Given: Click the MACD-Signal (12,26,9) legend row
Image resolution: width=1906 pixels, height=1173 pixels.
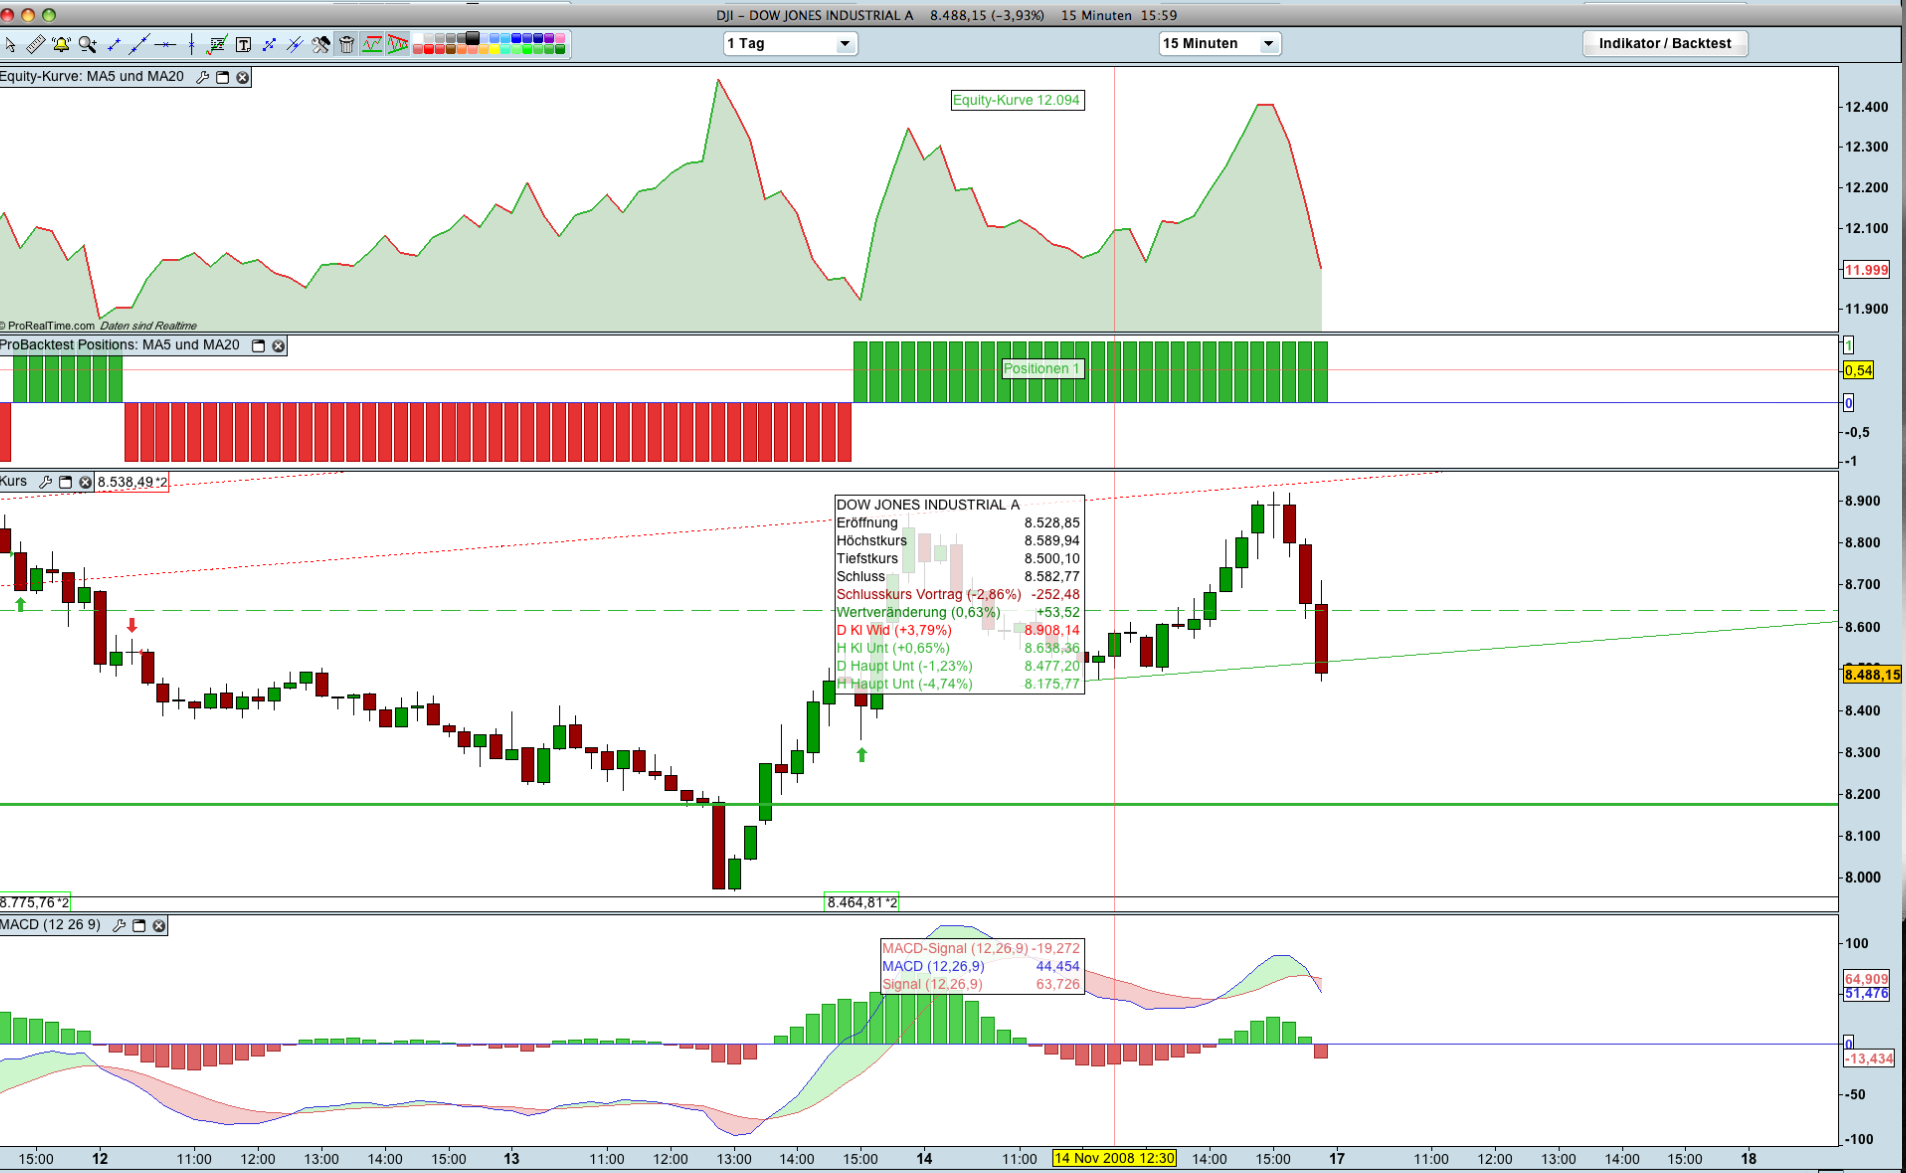Looking at the screenshot, I should [981, 948].
